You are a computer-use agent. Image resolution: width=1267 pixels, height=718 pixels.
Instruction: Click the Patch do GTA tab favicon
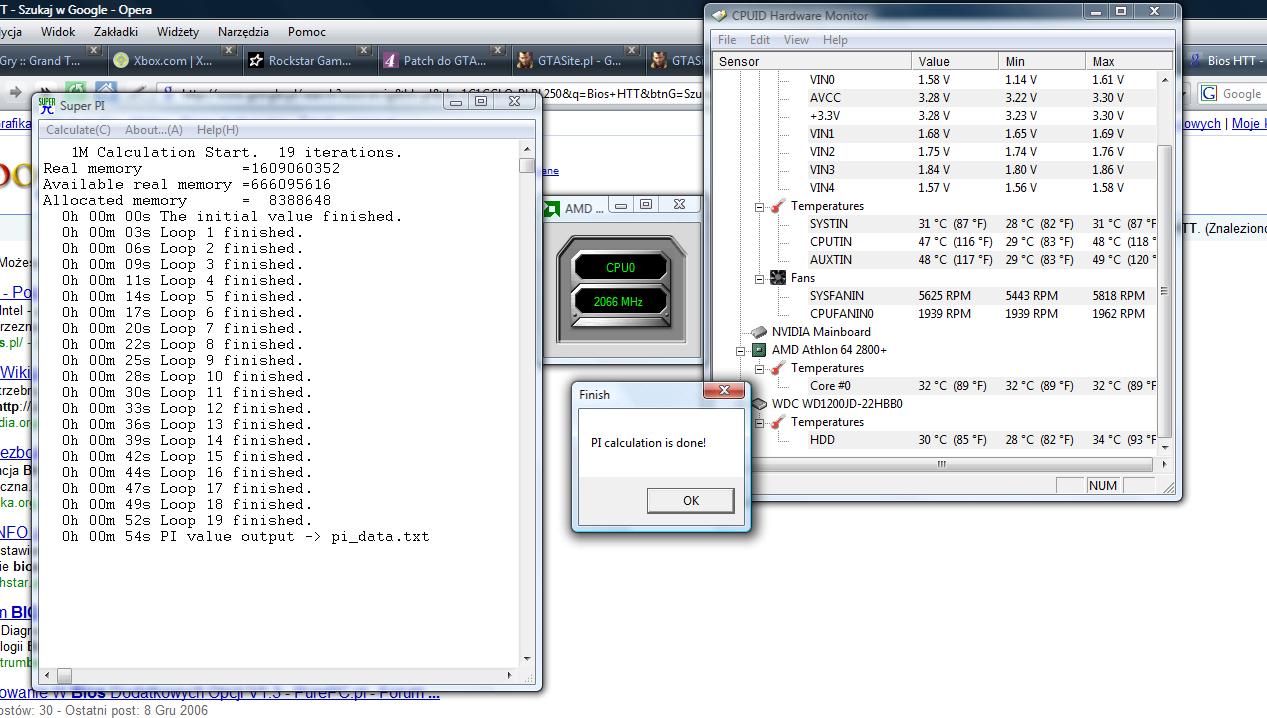point(391,61)
